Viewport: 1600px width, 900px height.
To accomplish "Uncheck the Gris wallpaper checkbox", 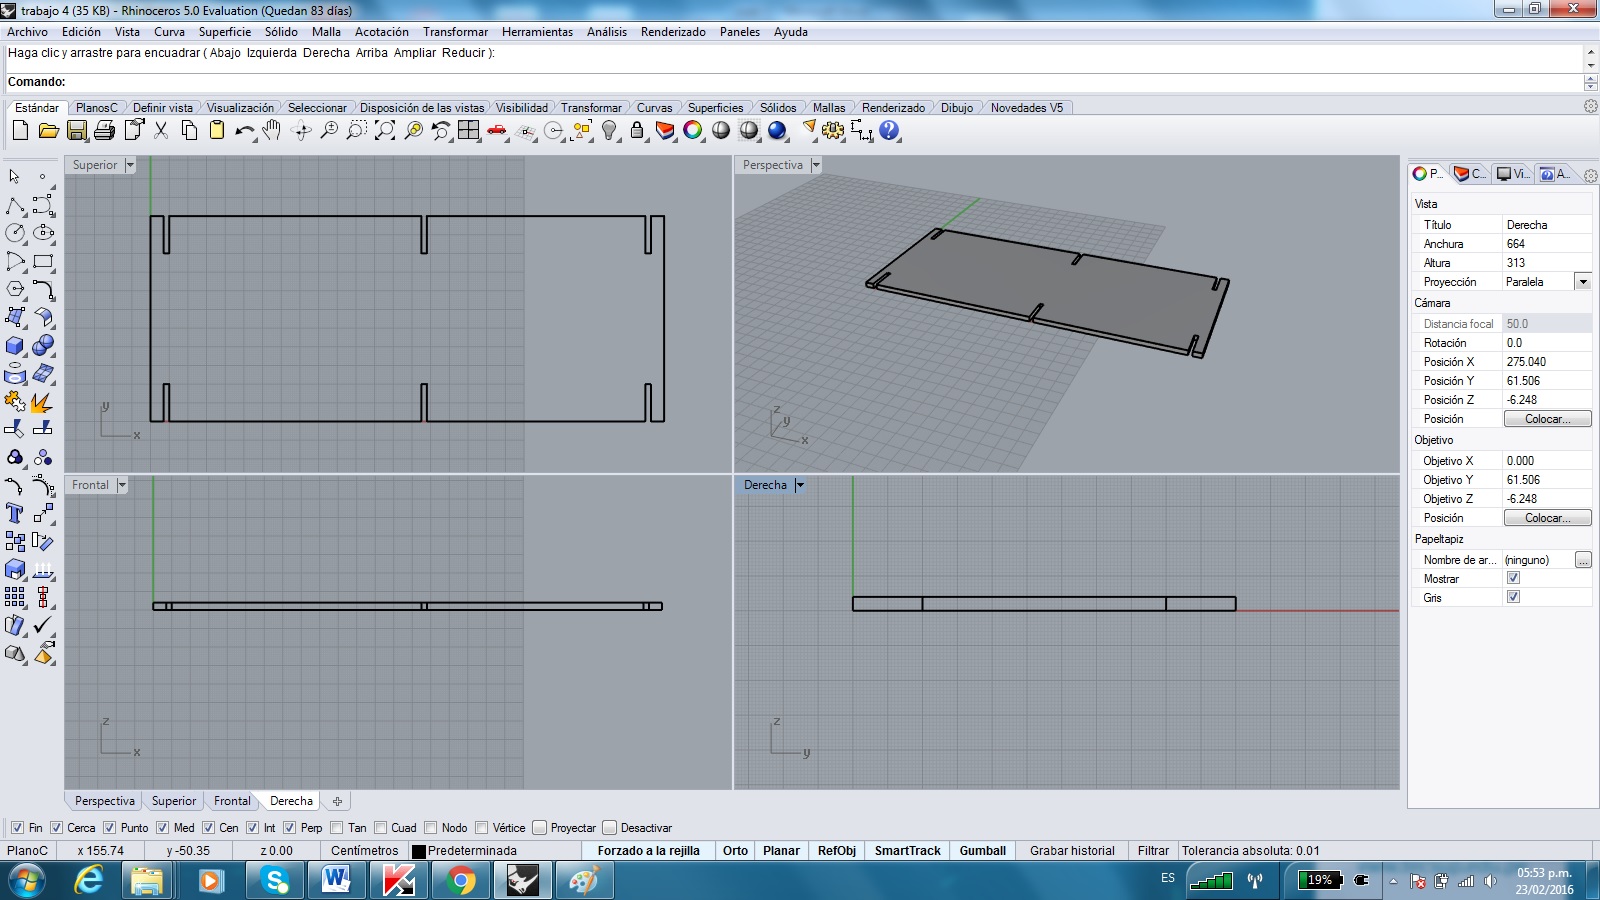I will click(1513, 597).
